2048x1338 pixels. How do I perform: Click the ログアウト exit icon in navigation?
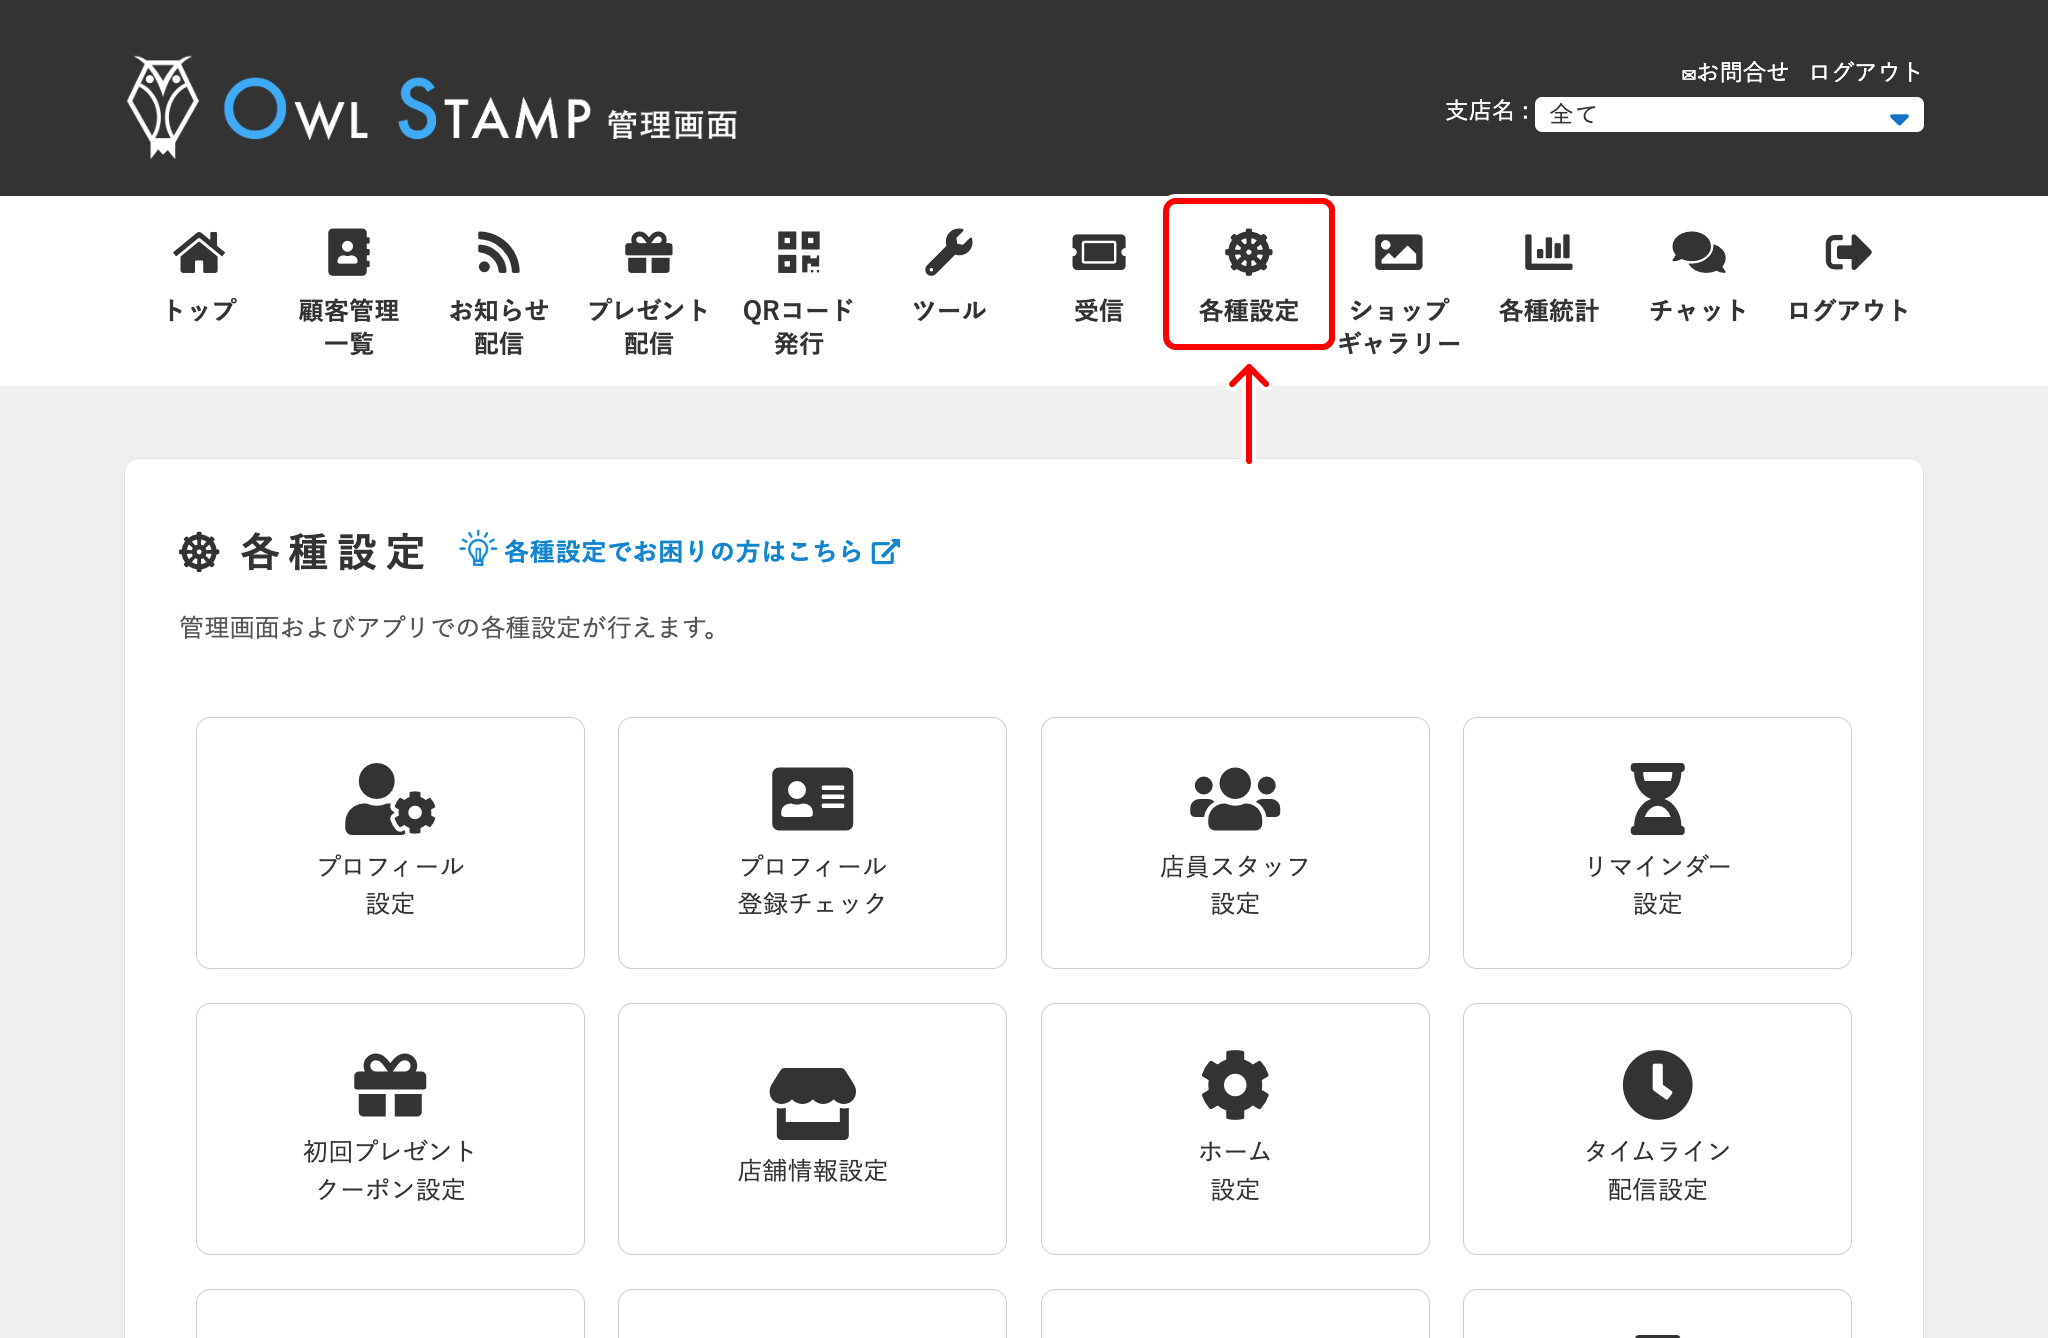click(1849, 252)
